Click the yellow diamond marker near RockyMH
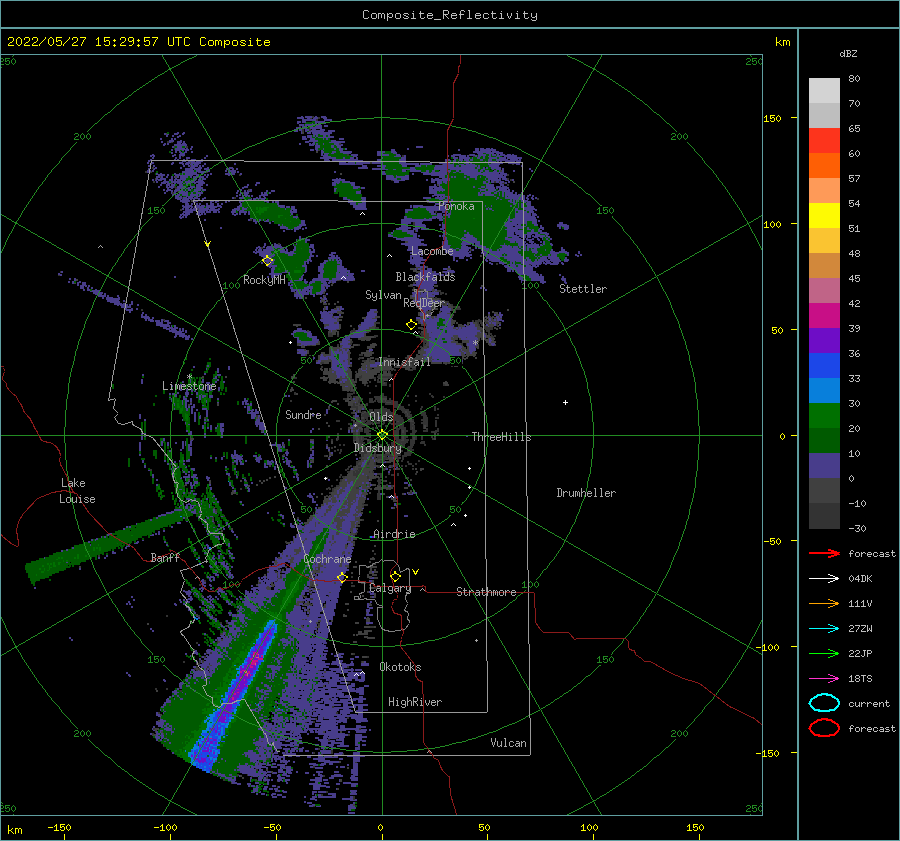This screenshot has width=900, height=841. [x=267, y=261]
